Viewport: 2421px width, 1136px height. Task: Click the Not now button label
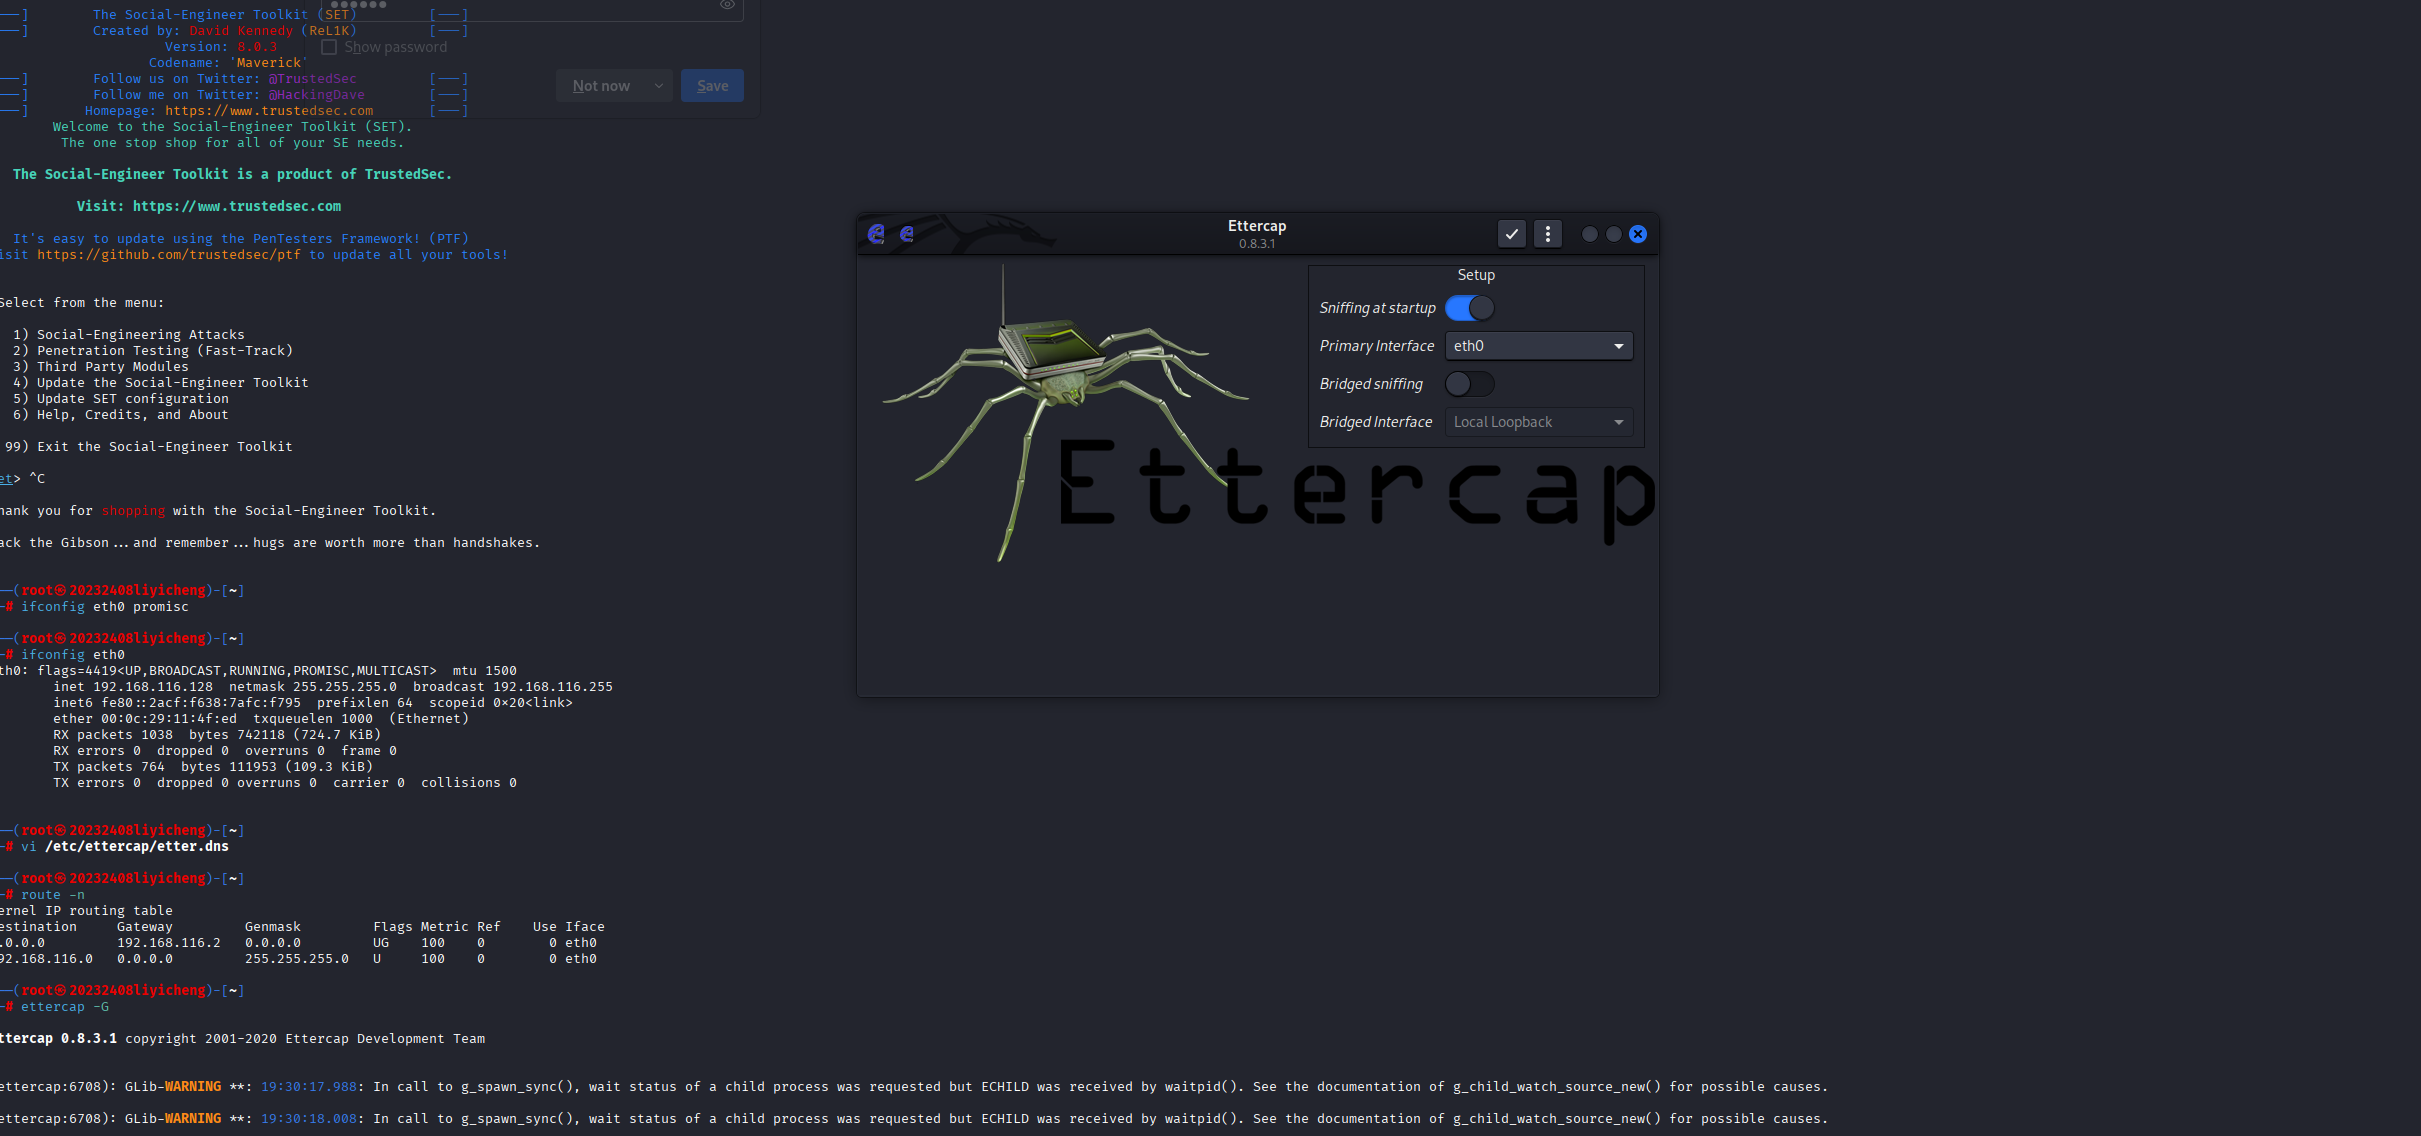[601, 86]
